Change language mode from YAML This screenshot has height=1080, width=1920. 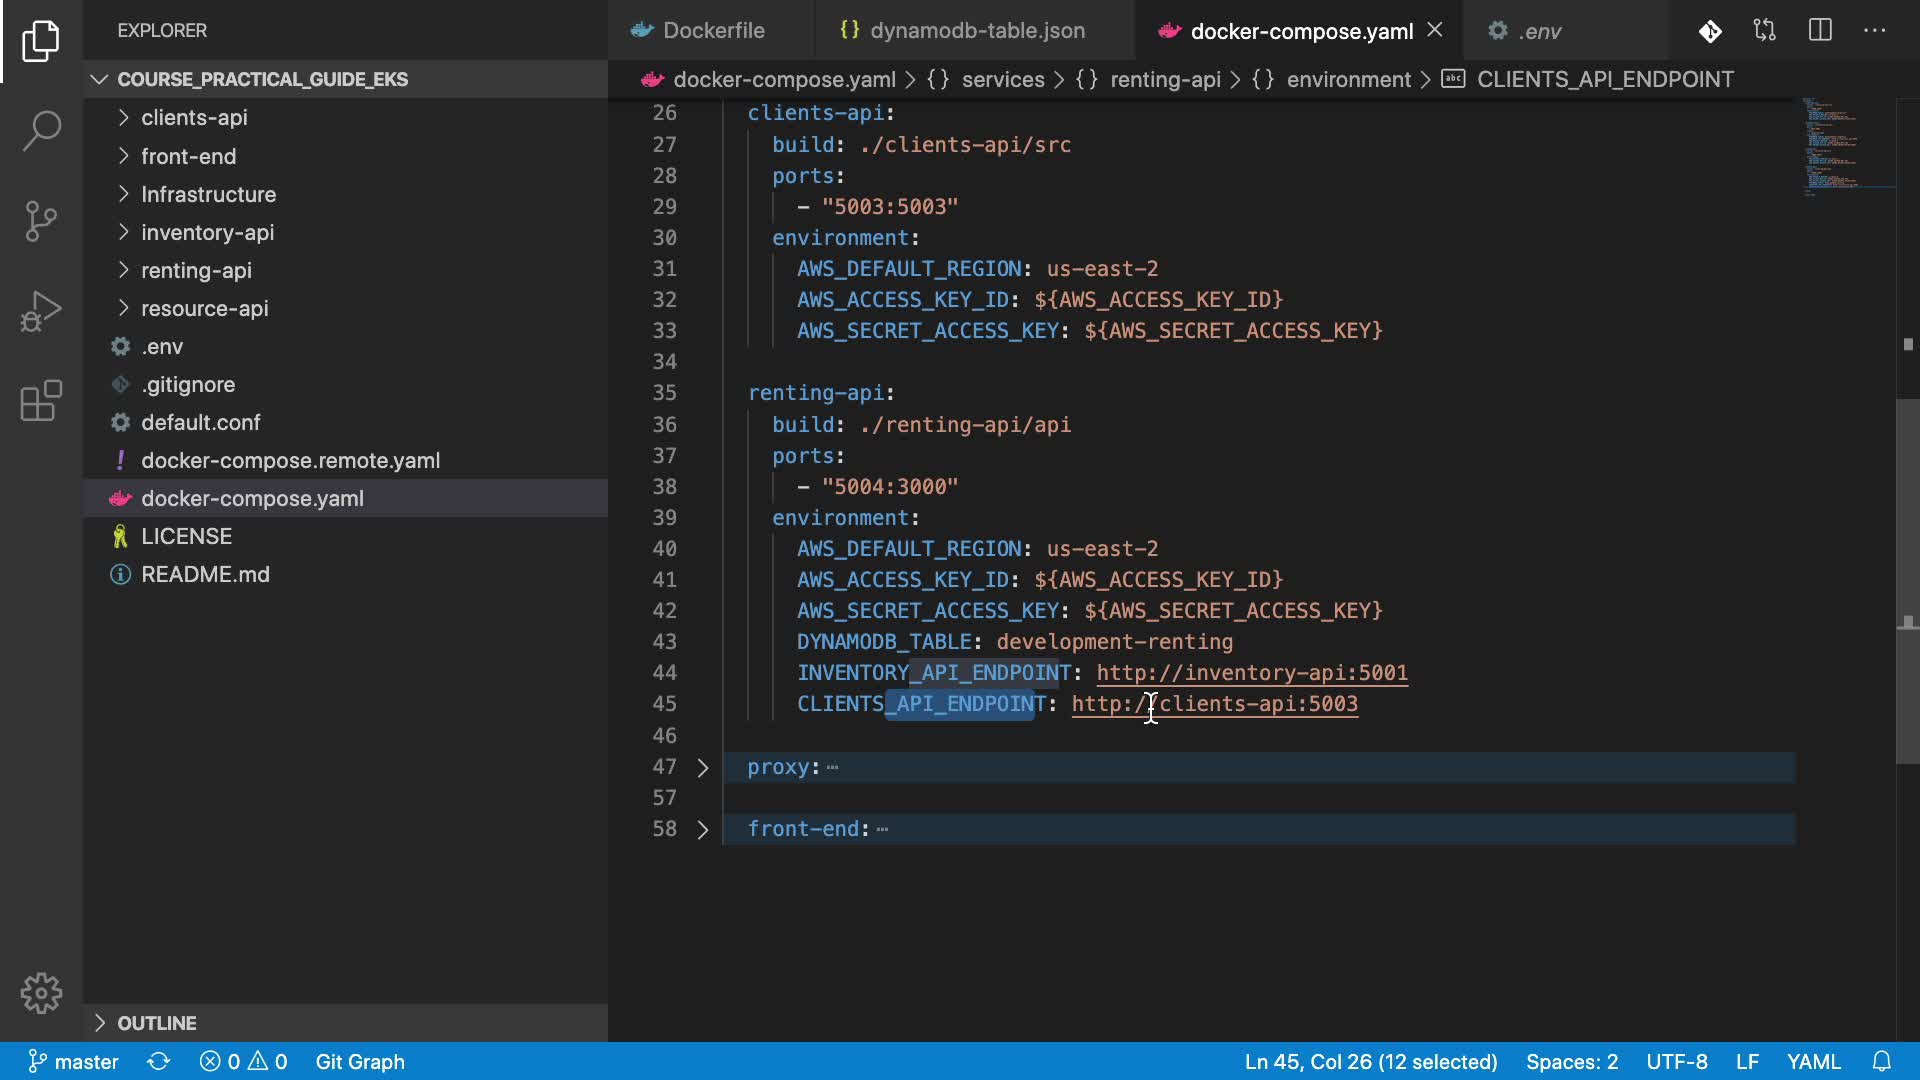1813,1061
